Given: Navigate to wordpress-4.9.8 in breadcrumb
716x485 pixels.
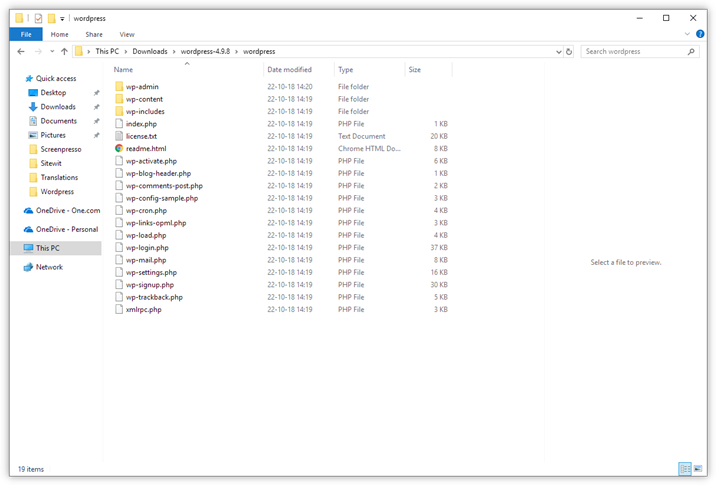Looking at the screenshot, I should (205, 52).
